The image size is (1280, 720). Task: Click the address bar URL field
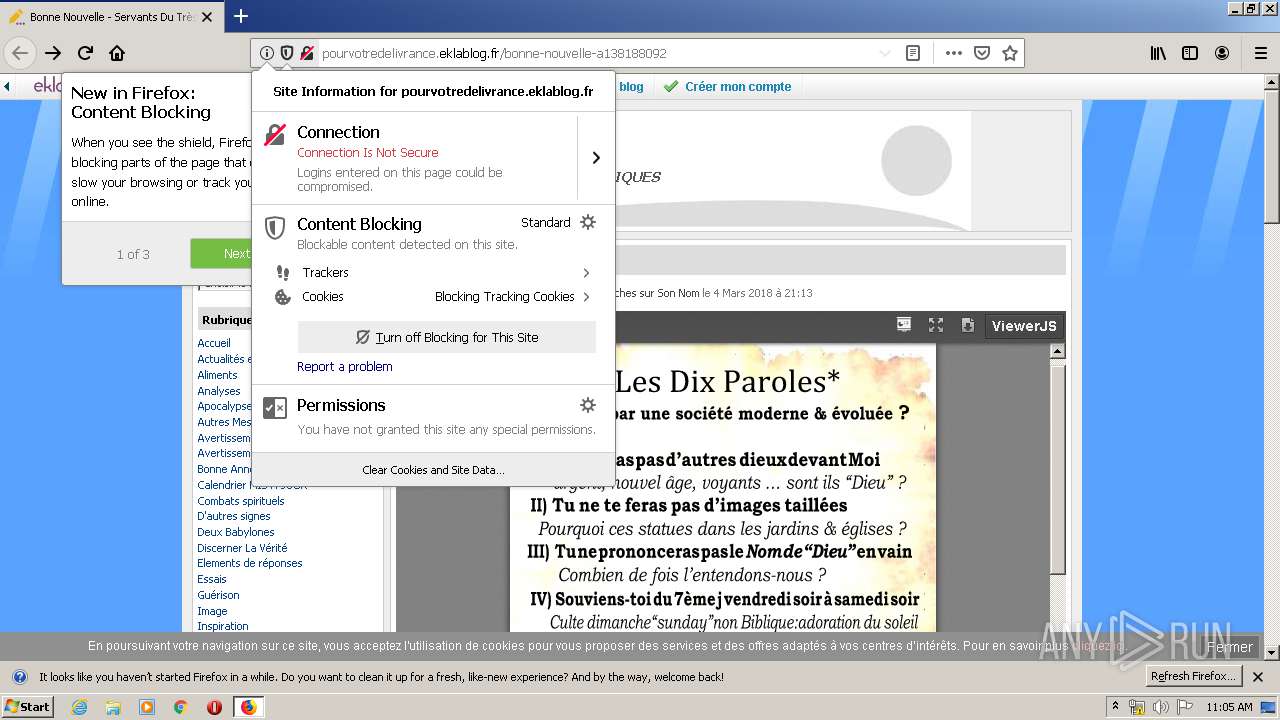(595, 53)
